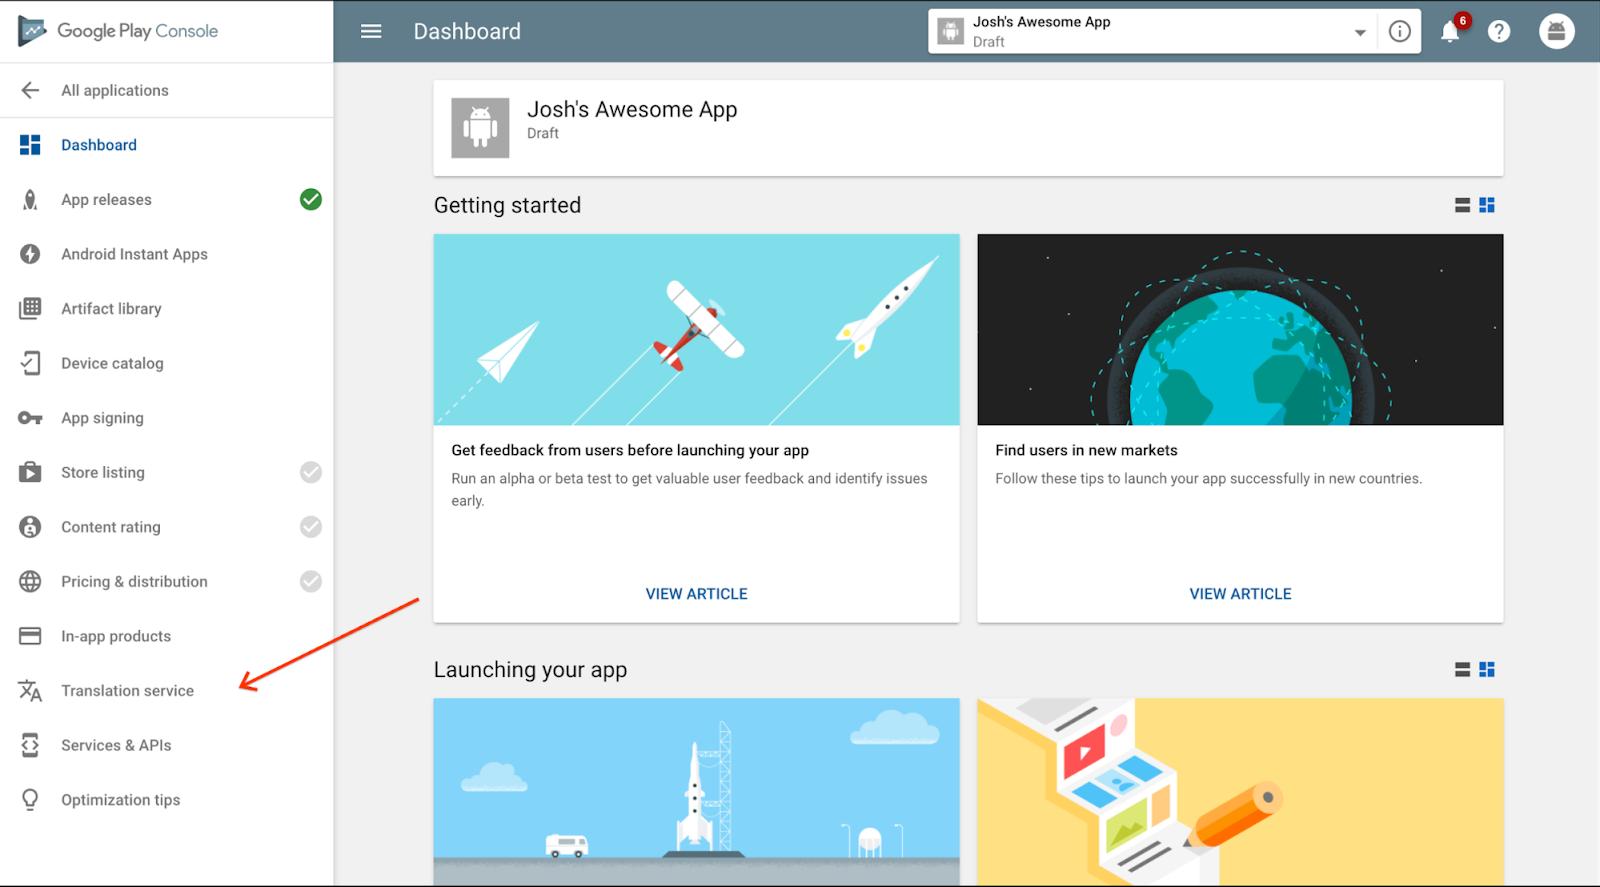Open the account avatar menu
Image resolution: width=1600 pixels, height=887 pixels.
(1557, 31)
